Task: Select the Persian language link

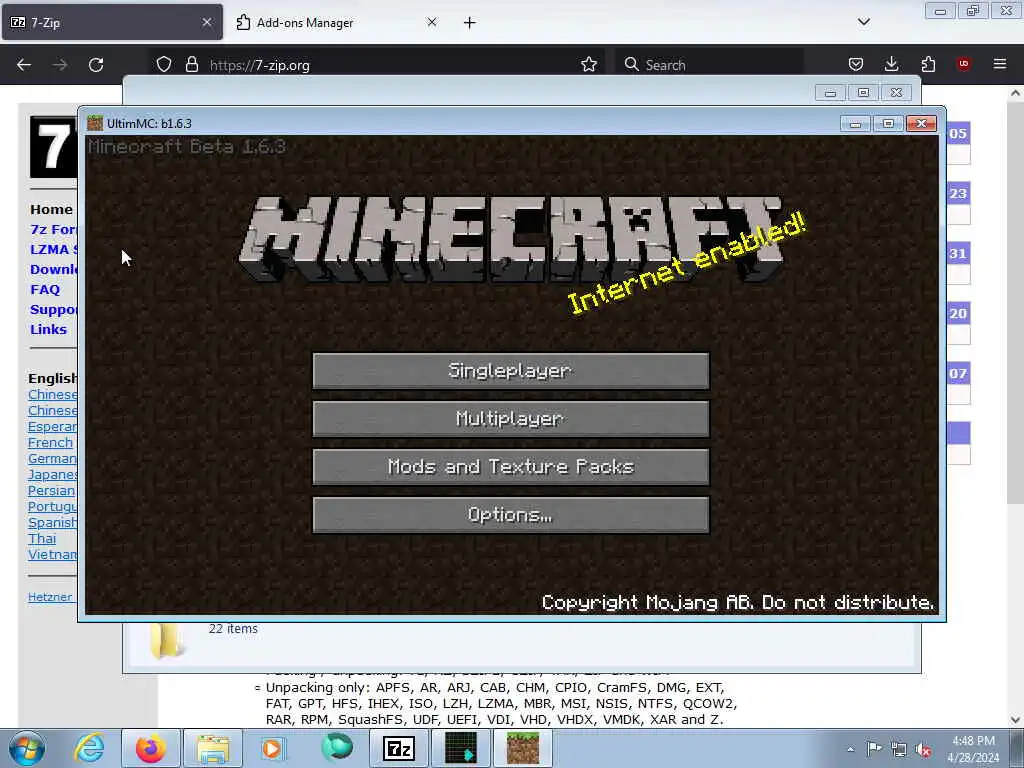Action: click(x=52, y=490)
